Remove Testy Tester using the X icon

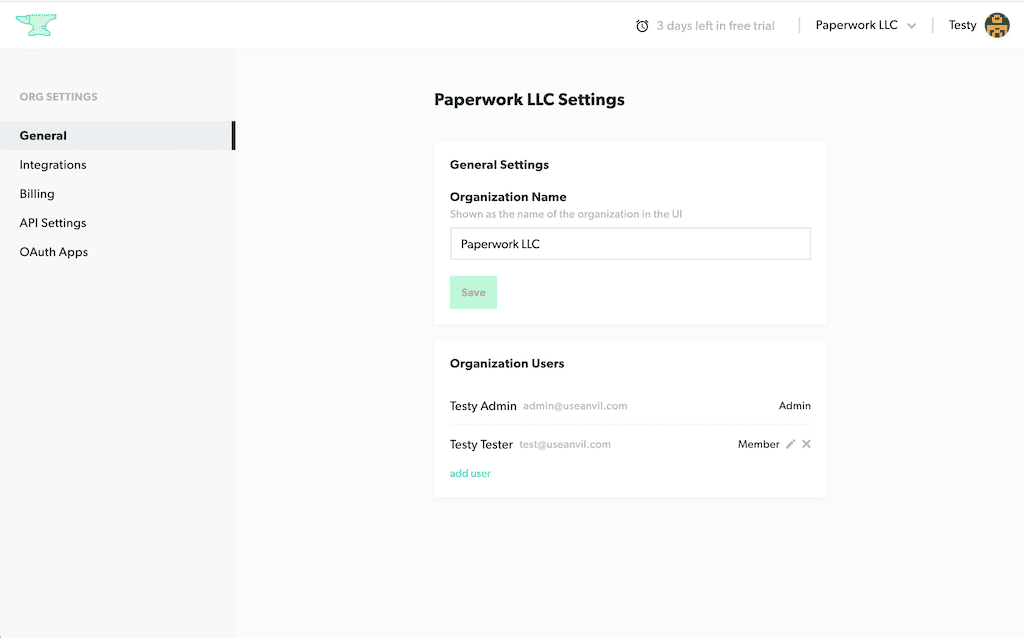coord(807,444)
